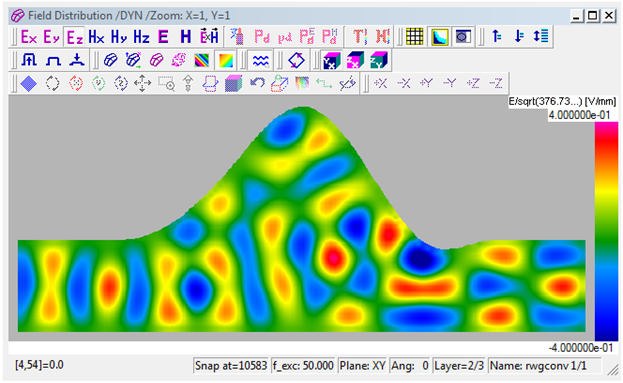Show the Hx magnetic field component

97,37
